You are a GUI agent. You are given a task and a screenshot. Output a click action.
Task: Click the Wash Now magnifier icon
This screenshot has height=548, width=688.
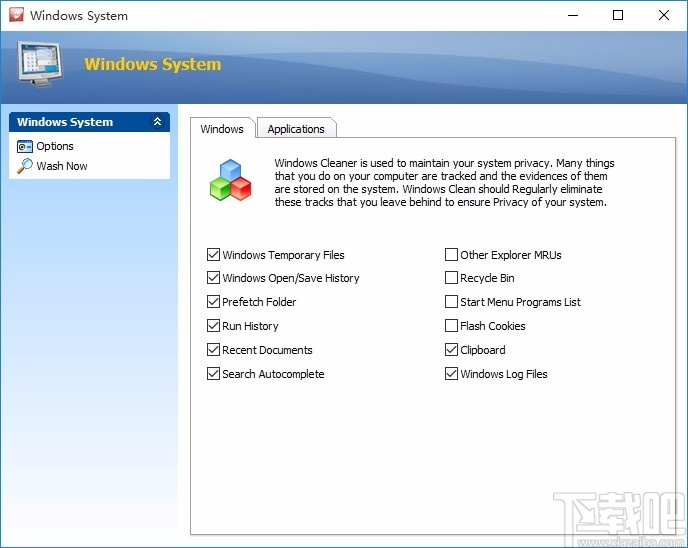click(x=25, y=166)
